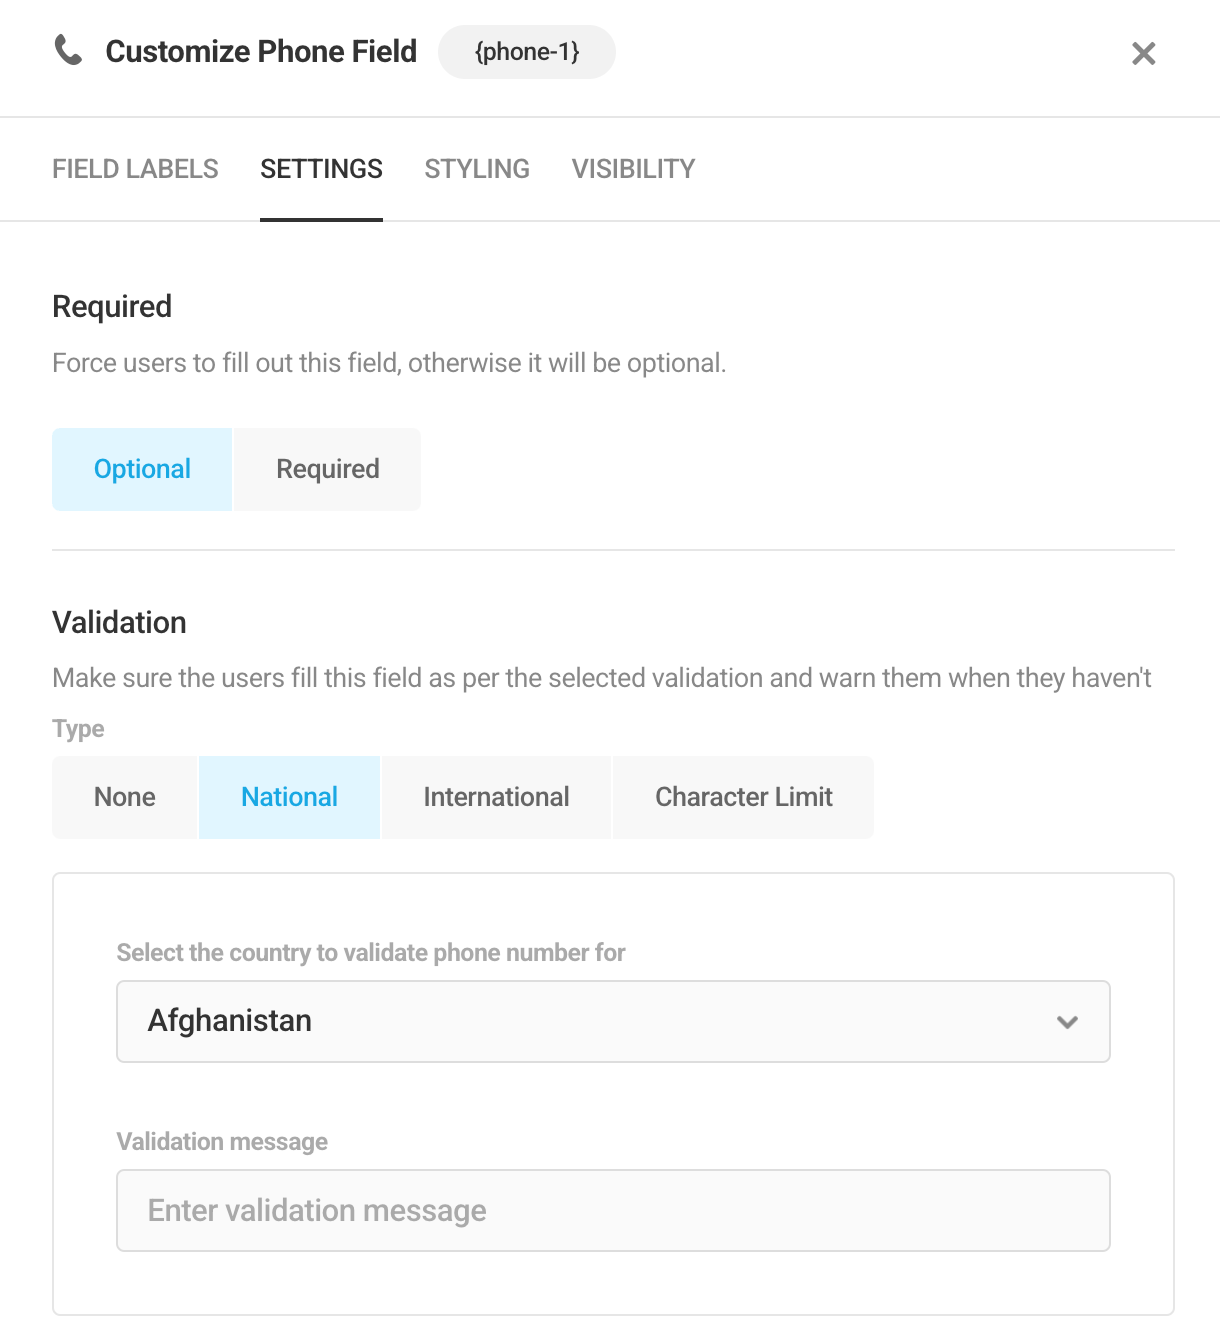1220x1338 pixels.
Task: Close the Customize Phone Field panel
Action: [x=1143, y=53]
